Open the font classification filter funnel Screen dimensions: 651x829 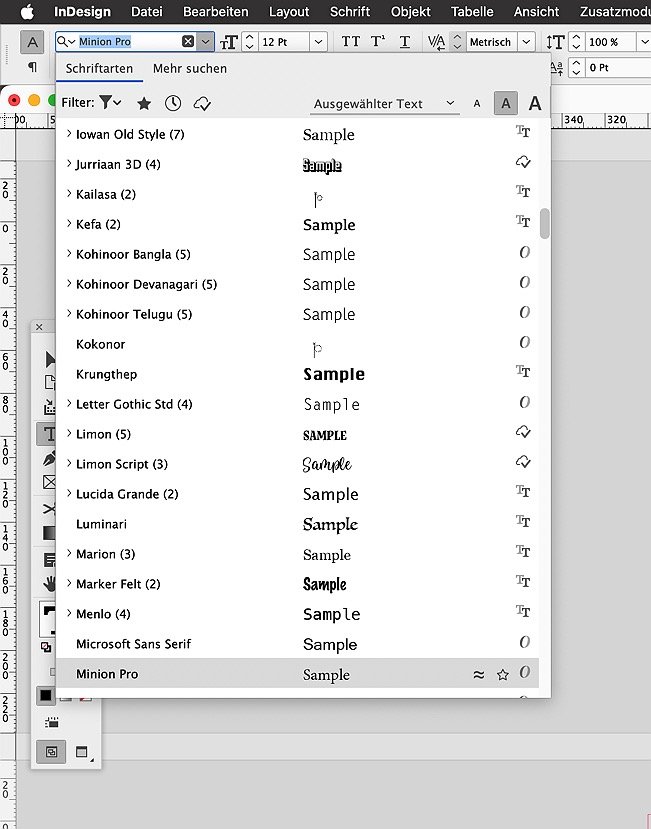110,102
